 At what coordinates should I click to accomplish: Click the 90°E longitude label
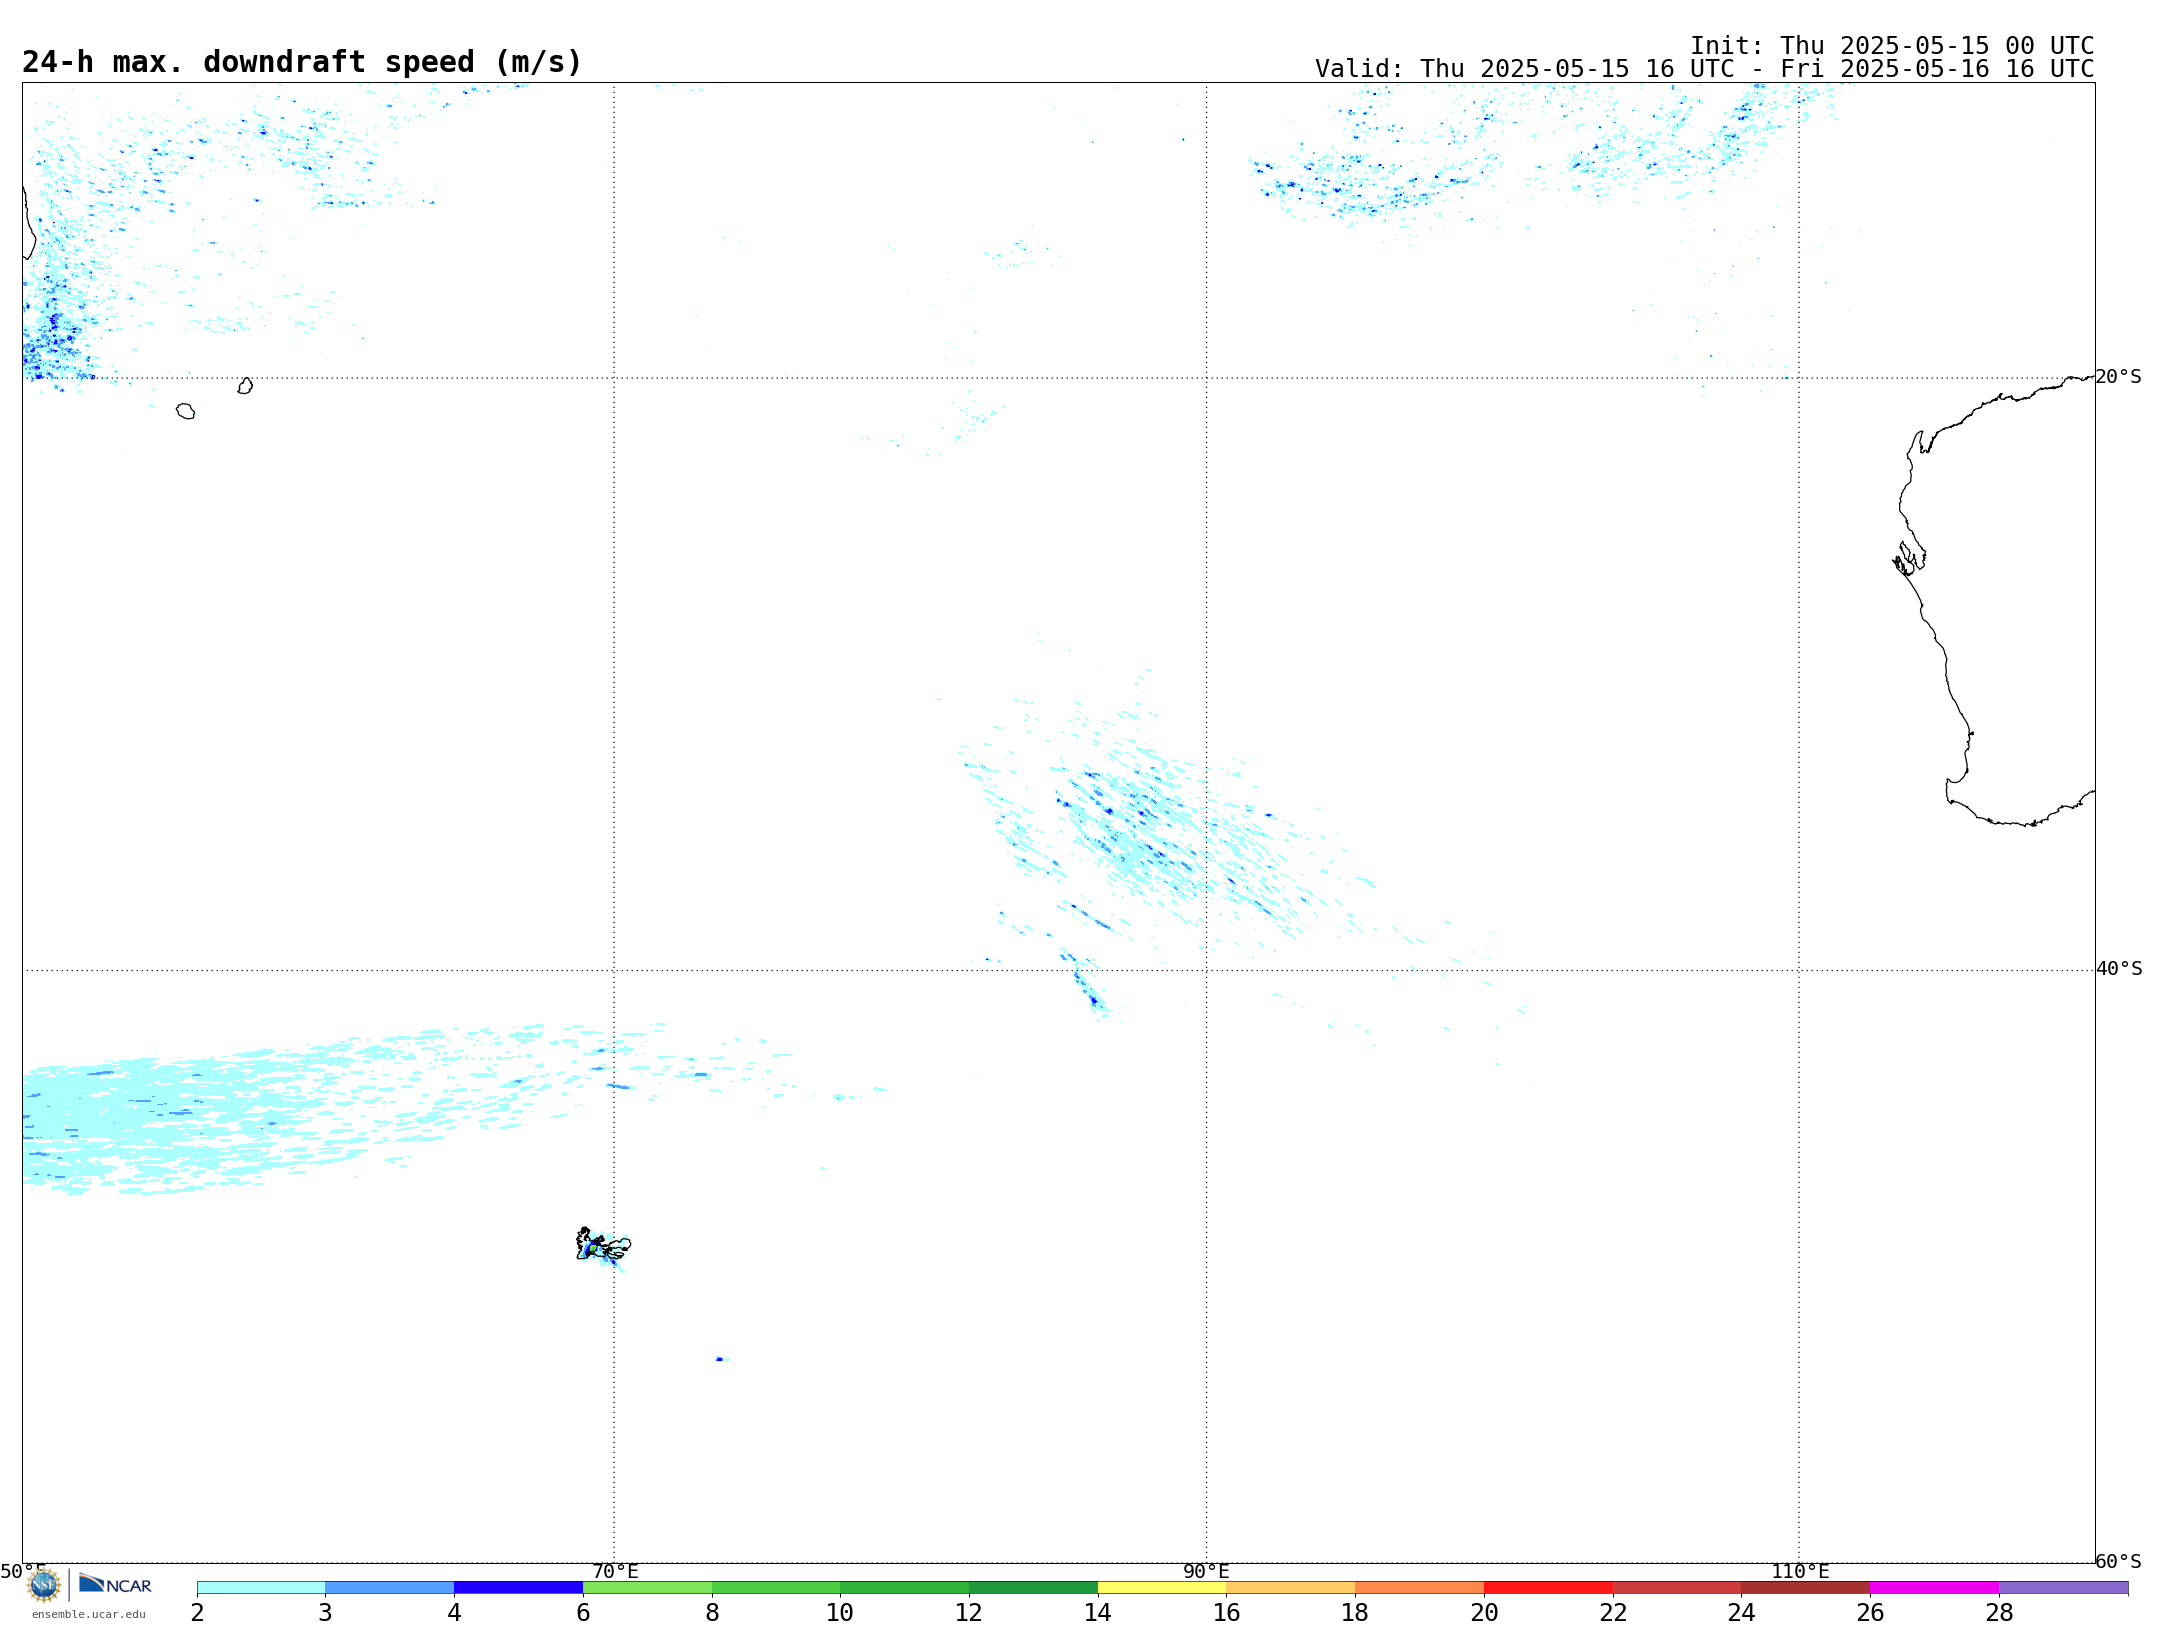1206,1571
